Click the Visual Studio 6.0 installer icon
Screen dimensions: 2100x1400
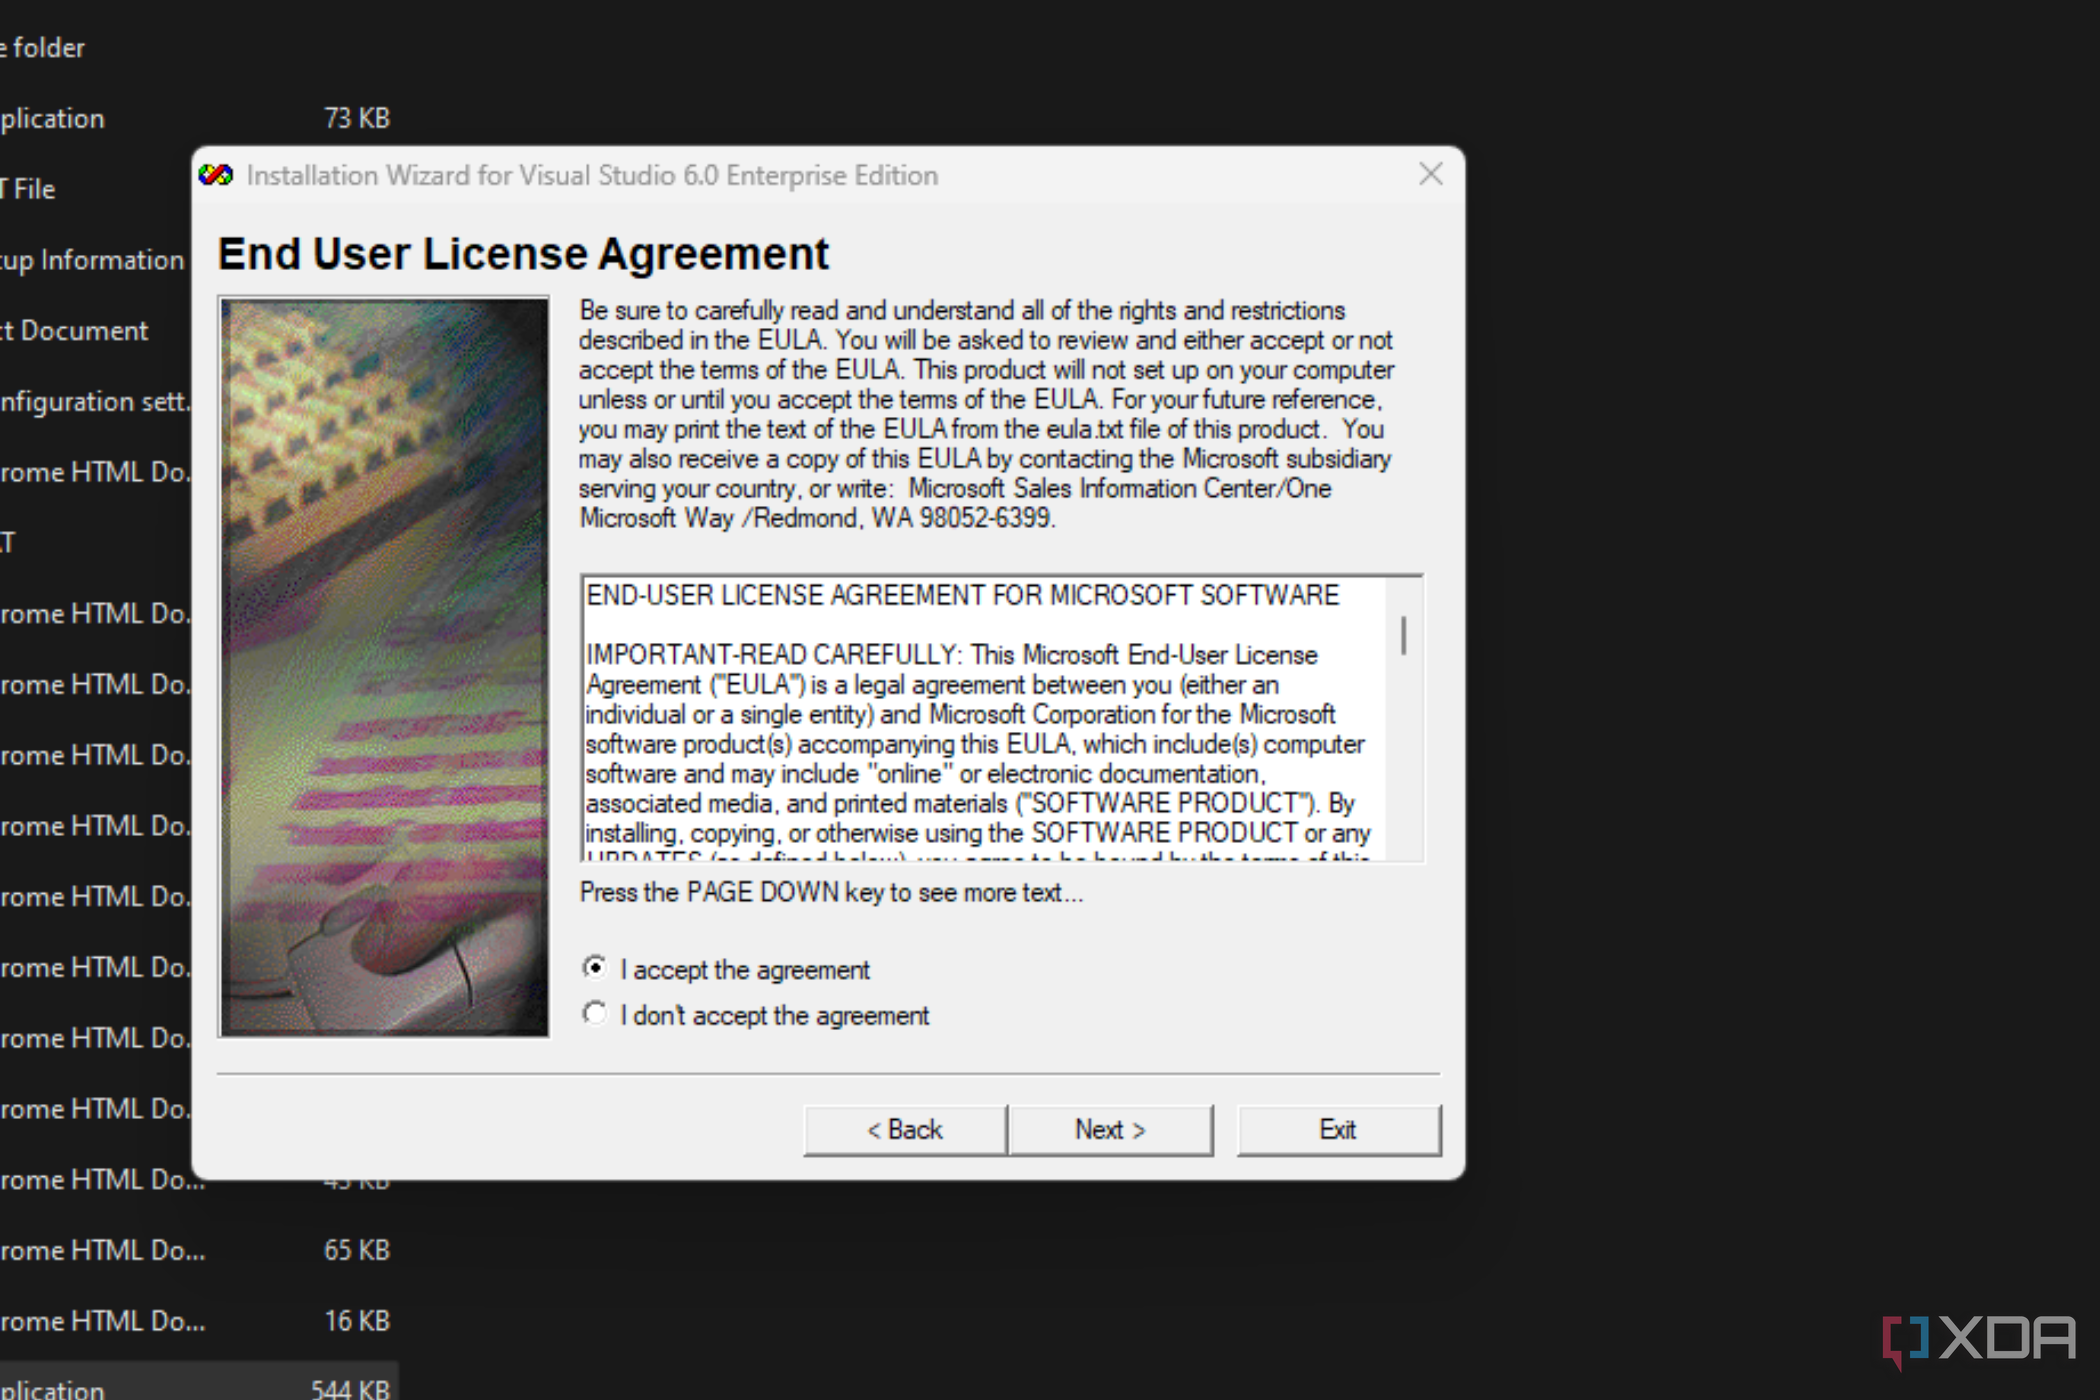pos(220,175)
